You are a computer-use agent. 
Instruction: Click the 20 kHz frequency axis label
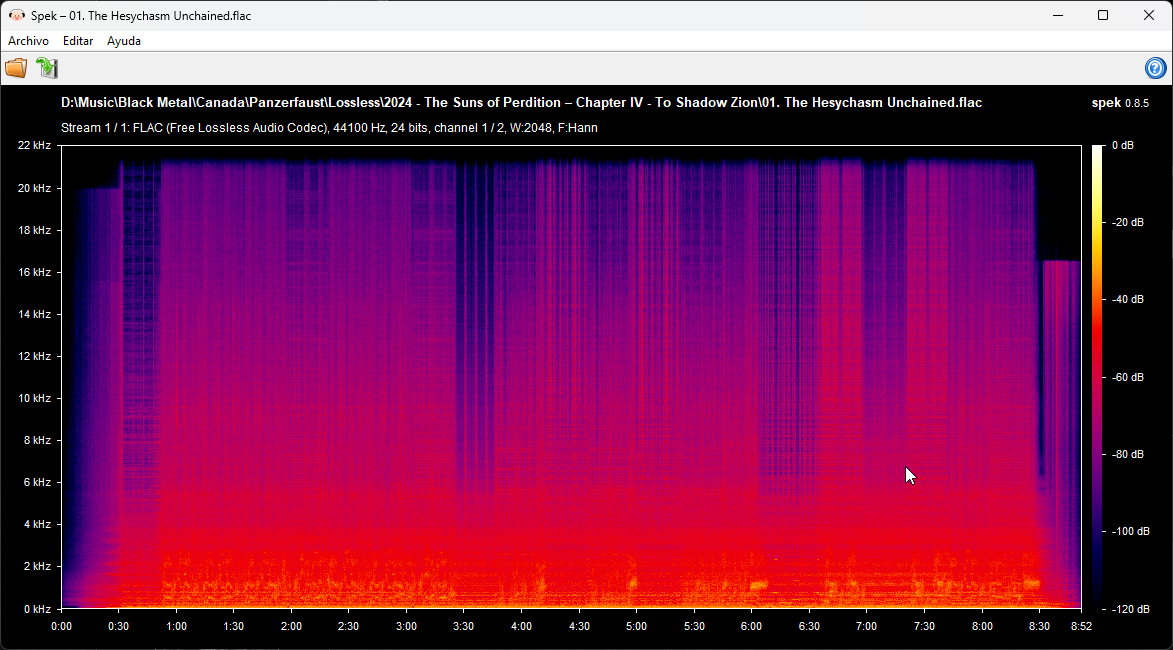pos(34,188)
